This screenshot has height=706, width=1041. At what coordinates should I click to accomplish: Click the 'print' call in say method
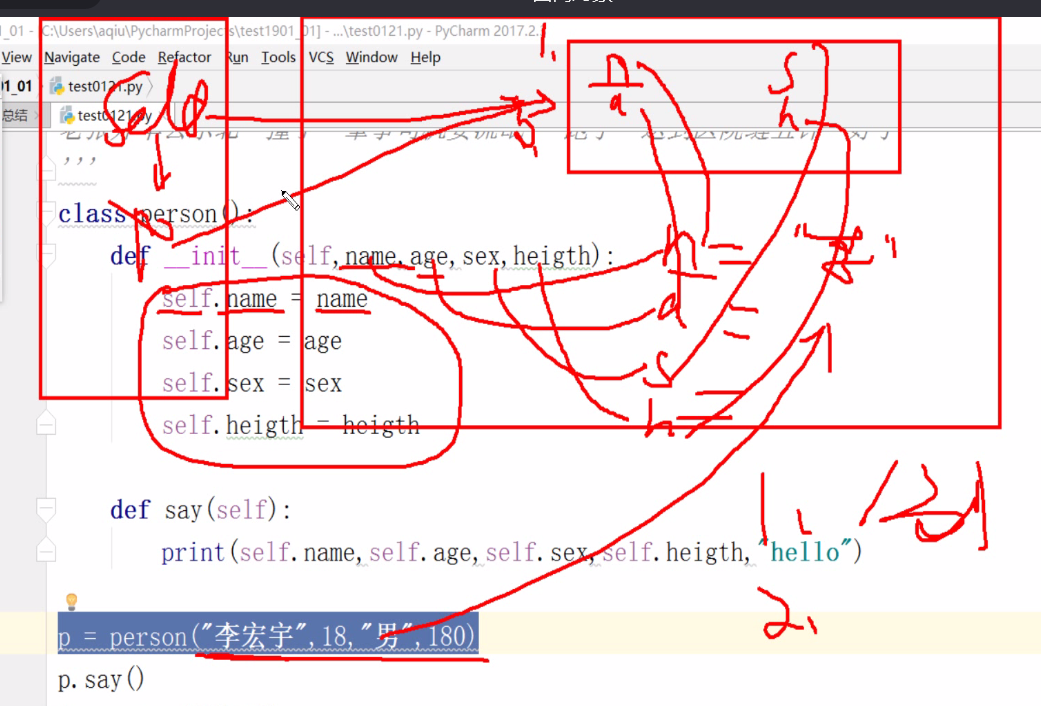pyautogui.click(x=193, y=553)
